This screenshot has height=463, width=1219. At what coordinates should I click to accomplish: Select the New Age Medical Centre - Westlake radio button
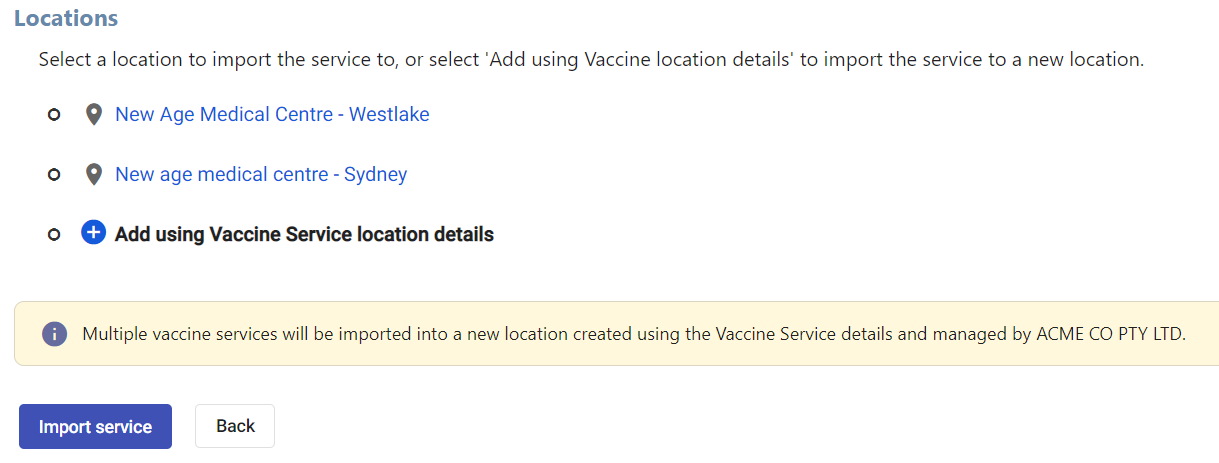coord(55,115)
